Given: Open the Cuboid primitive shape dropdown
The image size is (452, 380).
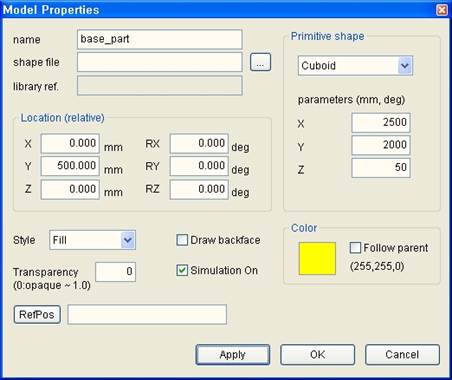Looking at the screenshot, I should [355, 65].
